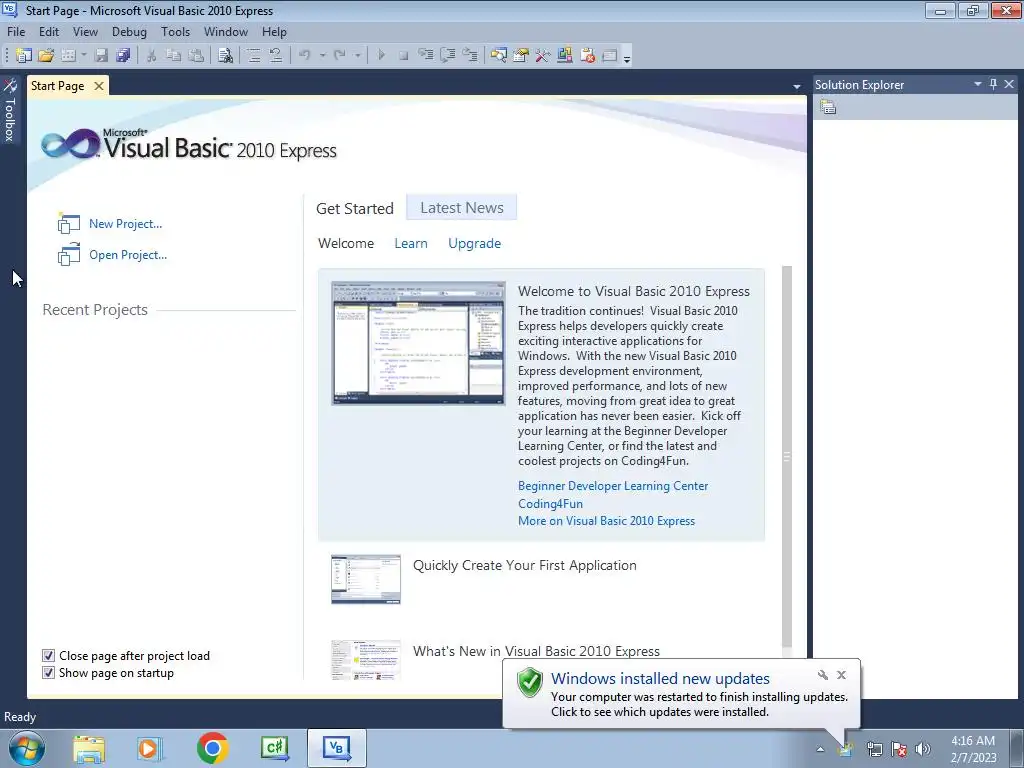This screenshot has height=768, width=1024.
Task: Click the Redo toolbar icon
Action: (x=340, y=56)
